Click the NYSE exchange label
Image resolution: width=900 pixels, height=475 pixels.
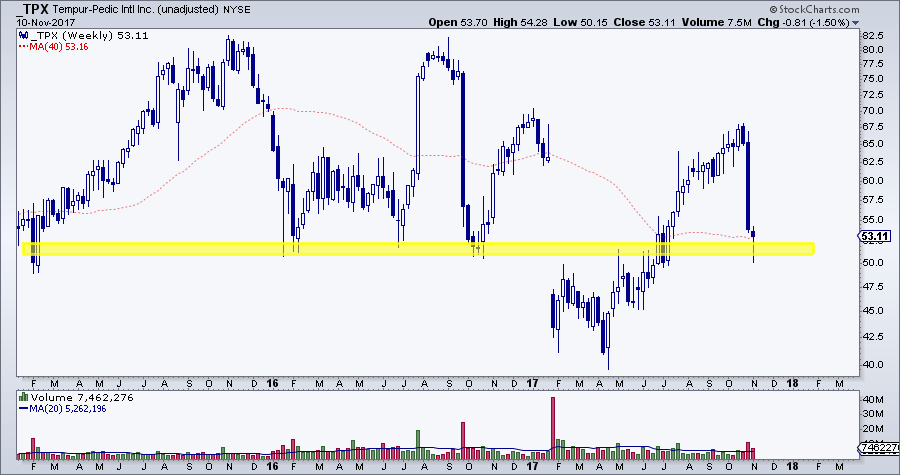[x=235, y=9]
